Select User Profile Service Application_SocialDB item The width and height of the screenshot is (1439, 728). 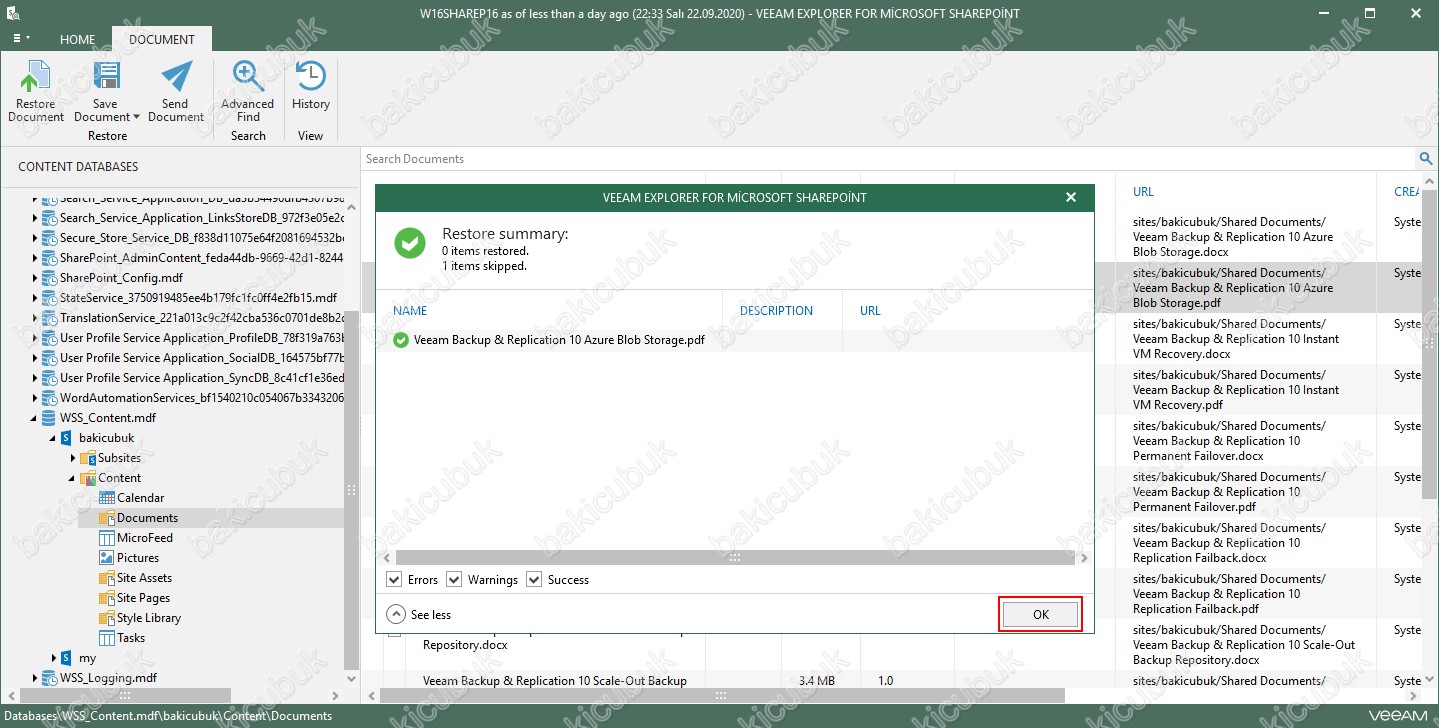(202, 358)
